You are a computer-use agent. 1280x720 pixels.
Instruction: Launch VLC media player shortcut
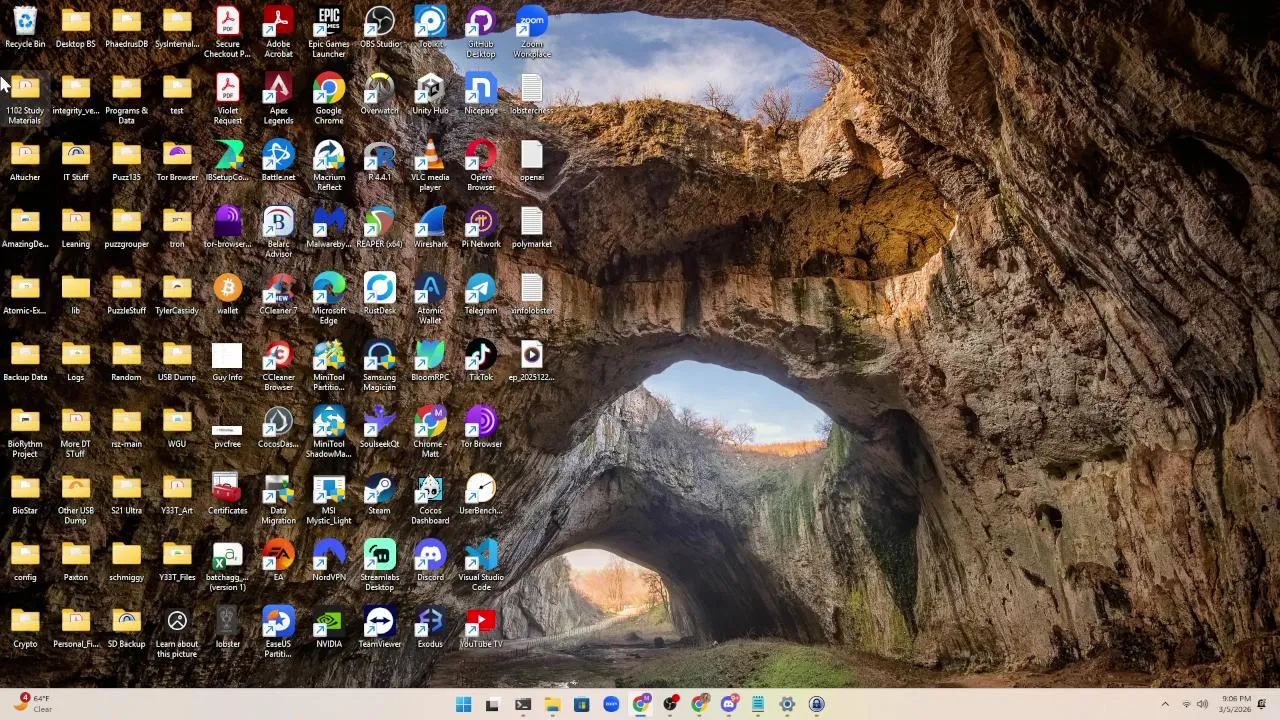430,166
